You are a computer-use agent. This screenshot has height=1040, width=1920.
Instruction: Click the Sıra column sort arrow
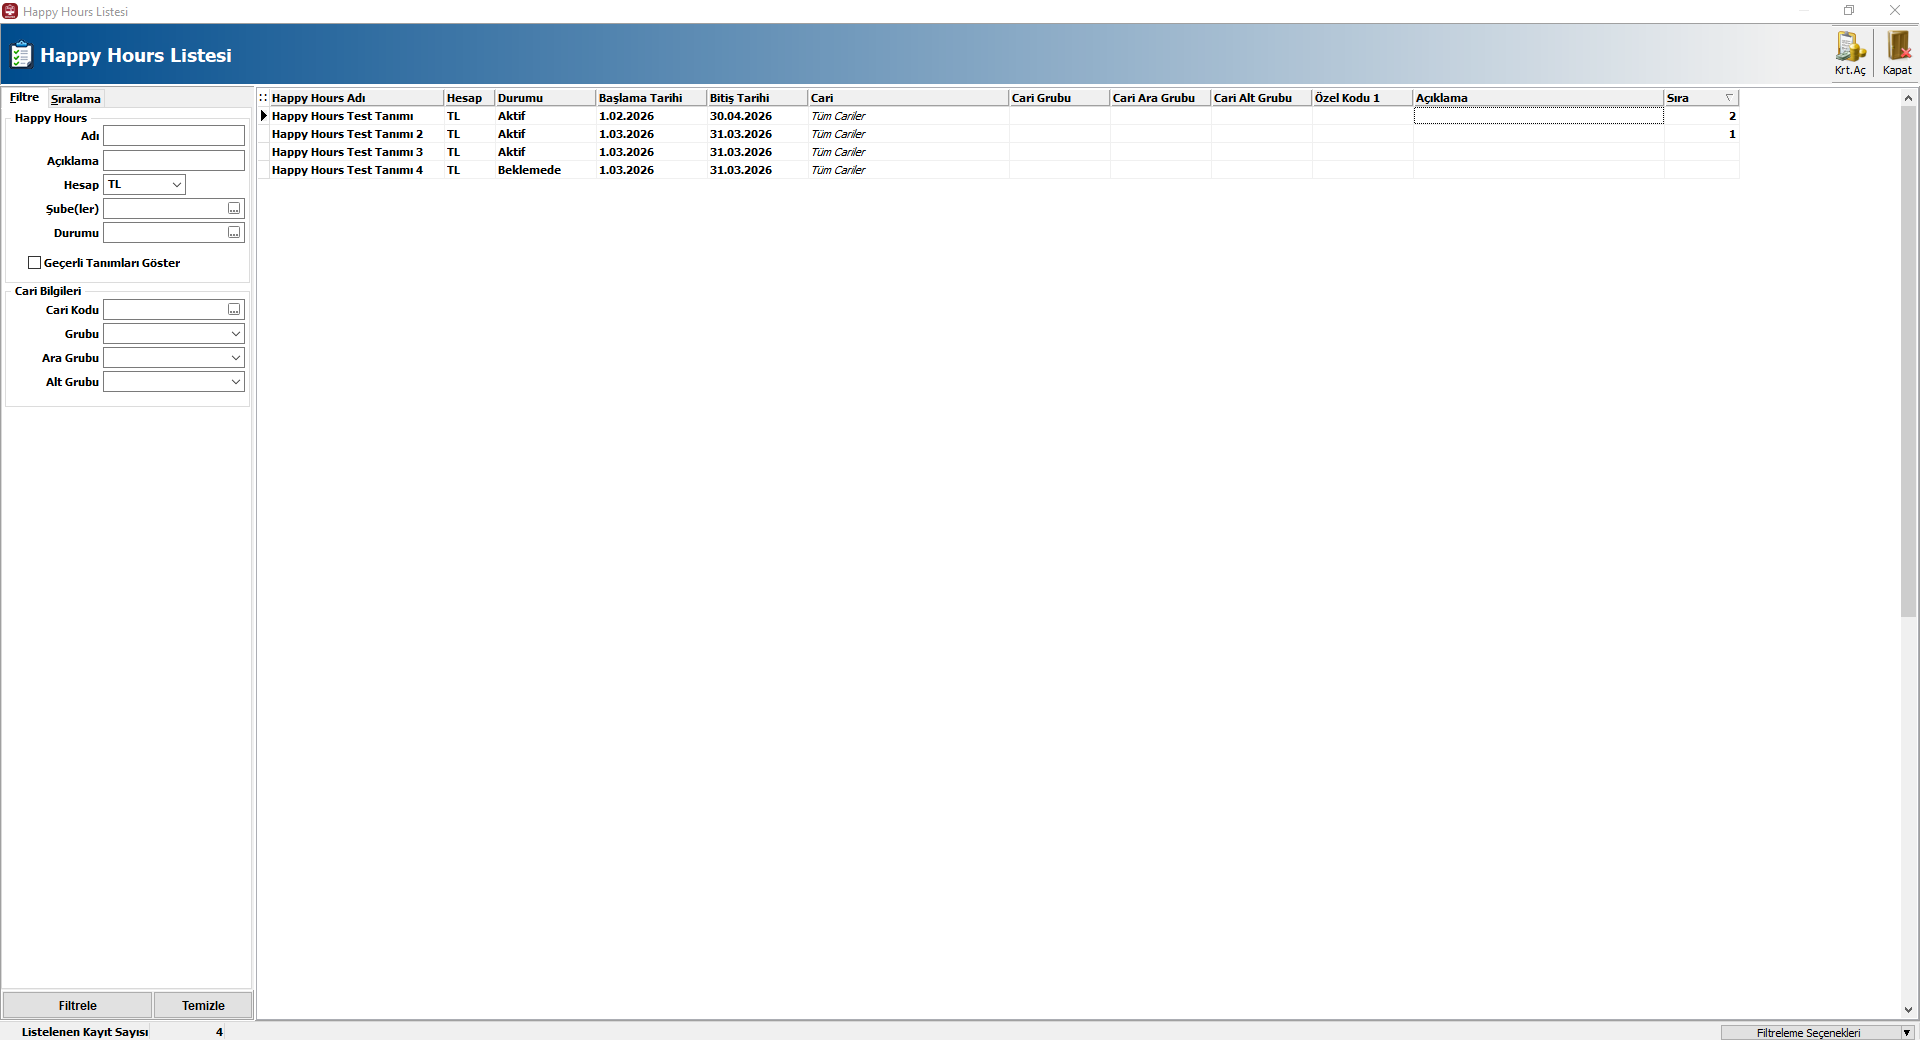(x=1729, y=98)
